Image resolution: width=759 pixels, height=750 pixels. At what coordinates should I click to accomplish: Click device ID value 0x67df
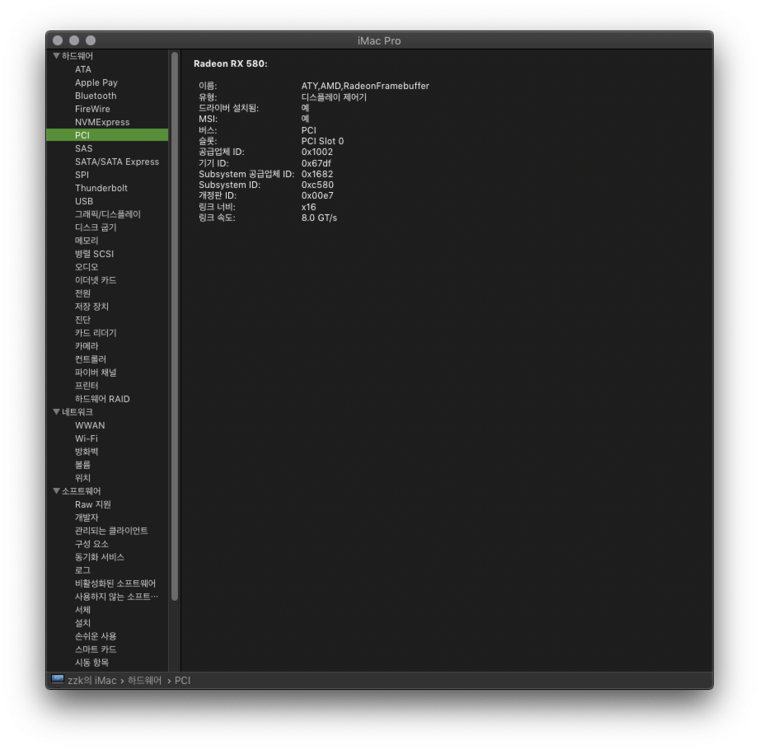point(316,163)
